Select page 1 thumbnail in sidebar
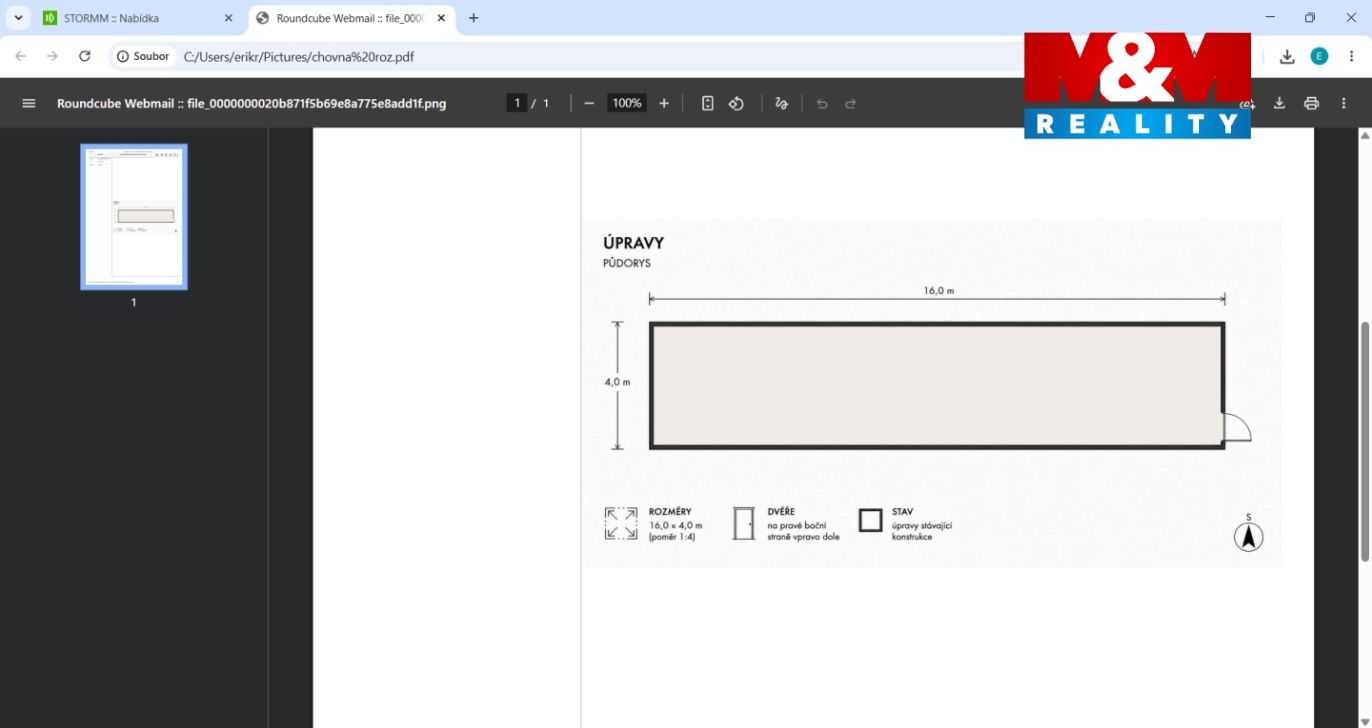Image resolution: width=1372 pixels, height=728 pixels. point(134,217)
